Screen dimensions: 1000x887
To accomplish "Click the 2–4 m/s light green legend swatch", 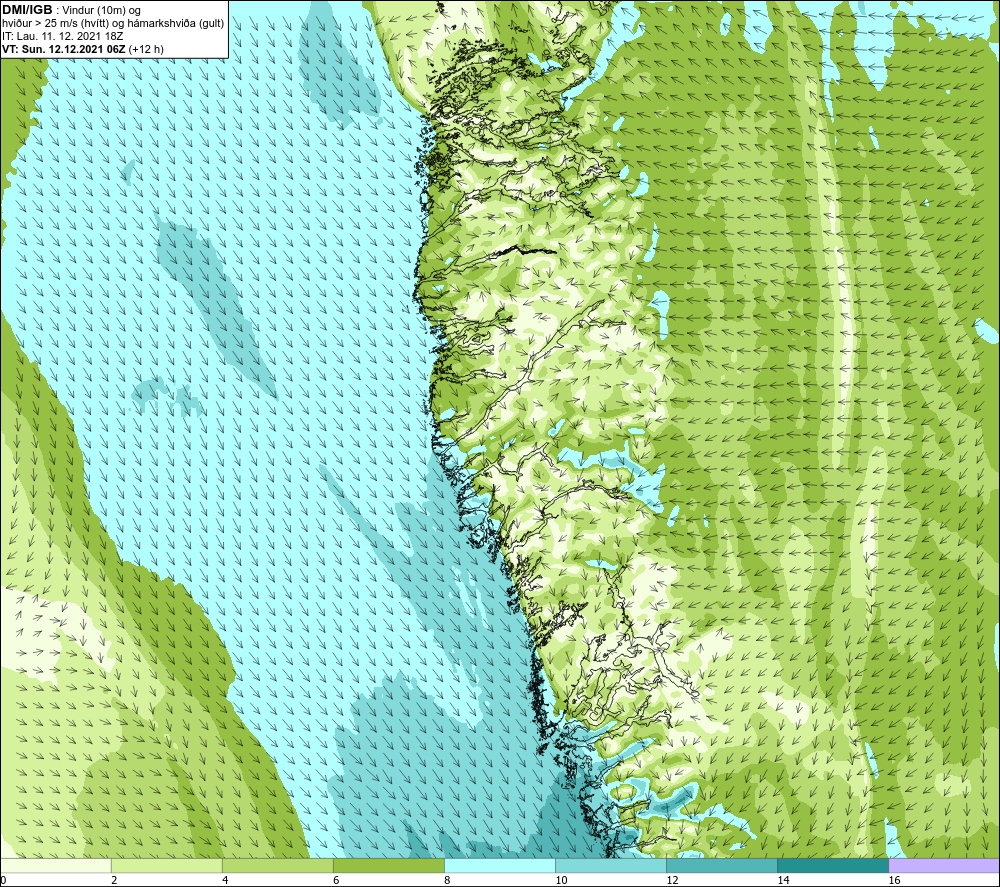I will click(167, 865).
